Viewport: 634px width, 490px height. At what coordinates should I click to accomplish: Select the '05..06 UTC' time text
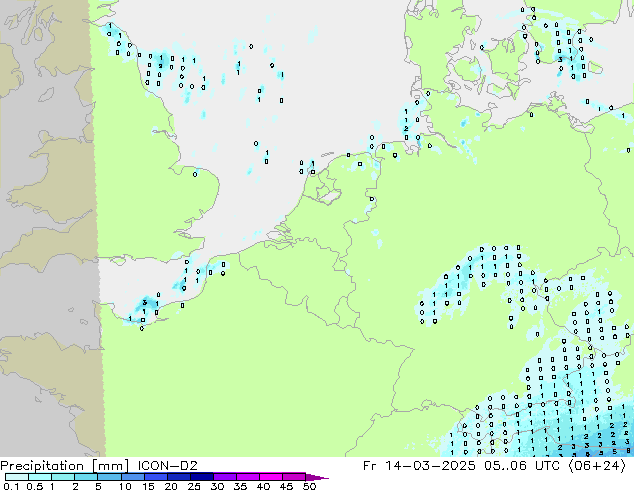[x=522, y=466]
